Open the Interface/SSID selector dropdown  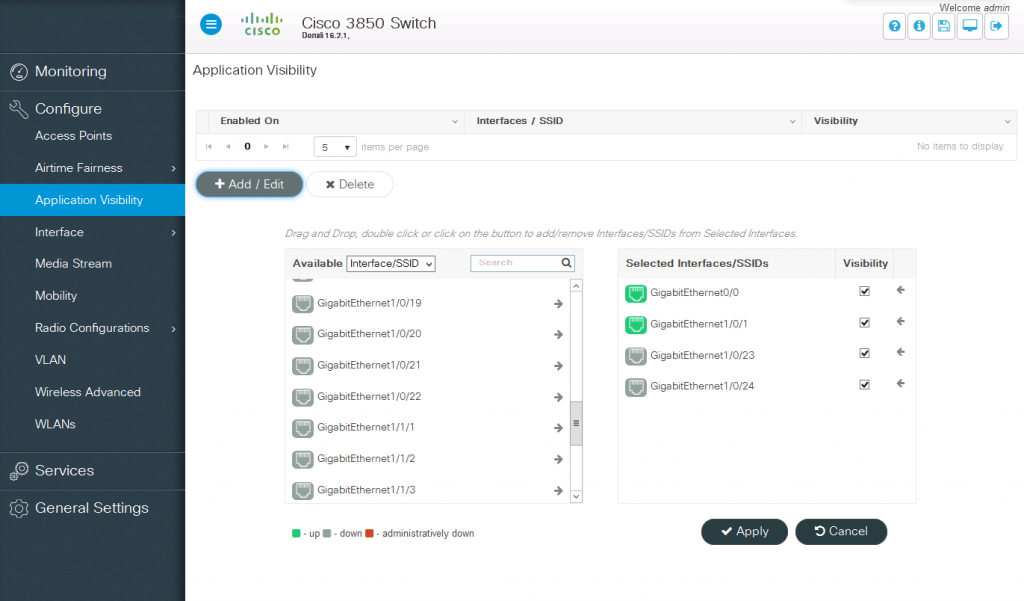pos(390,263)
